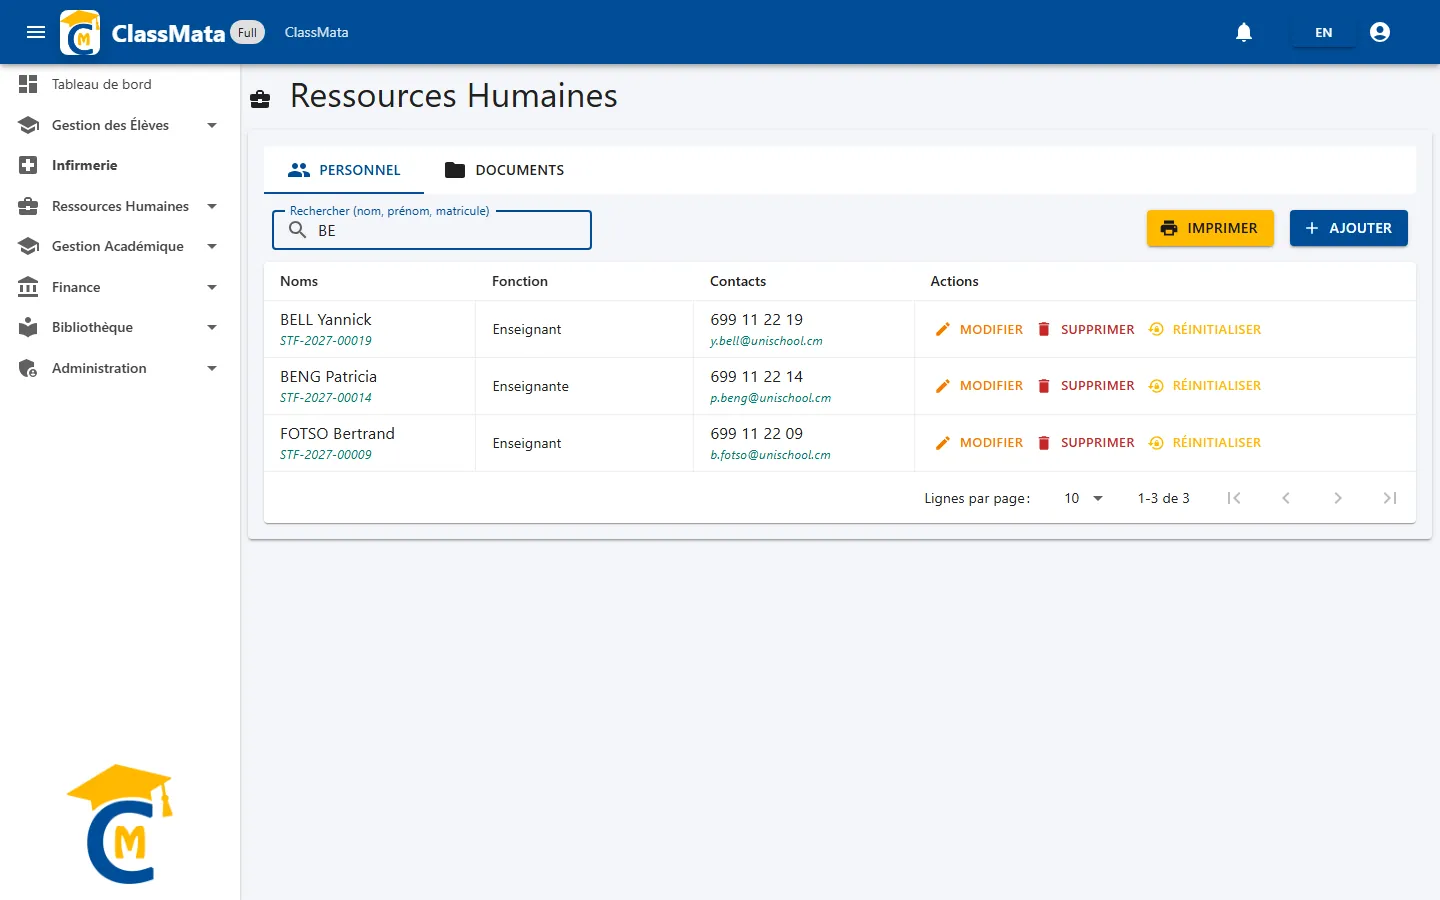Modify BELL Yannick's record
1440x900 pixels.
click(979, 329)
